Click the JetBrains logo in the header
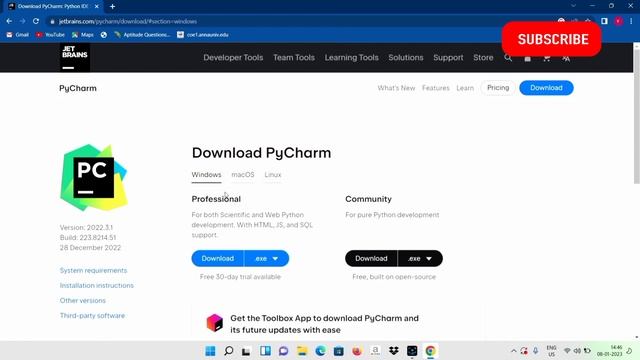 [75, 58]
